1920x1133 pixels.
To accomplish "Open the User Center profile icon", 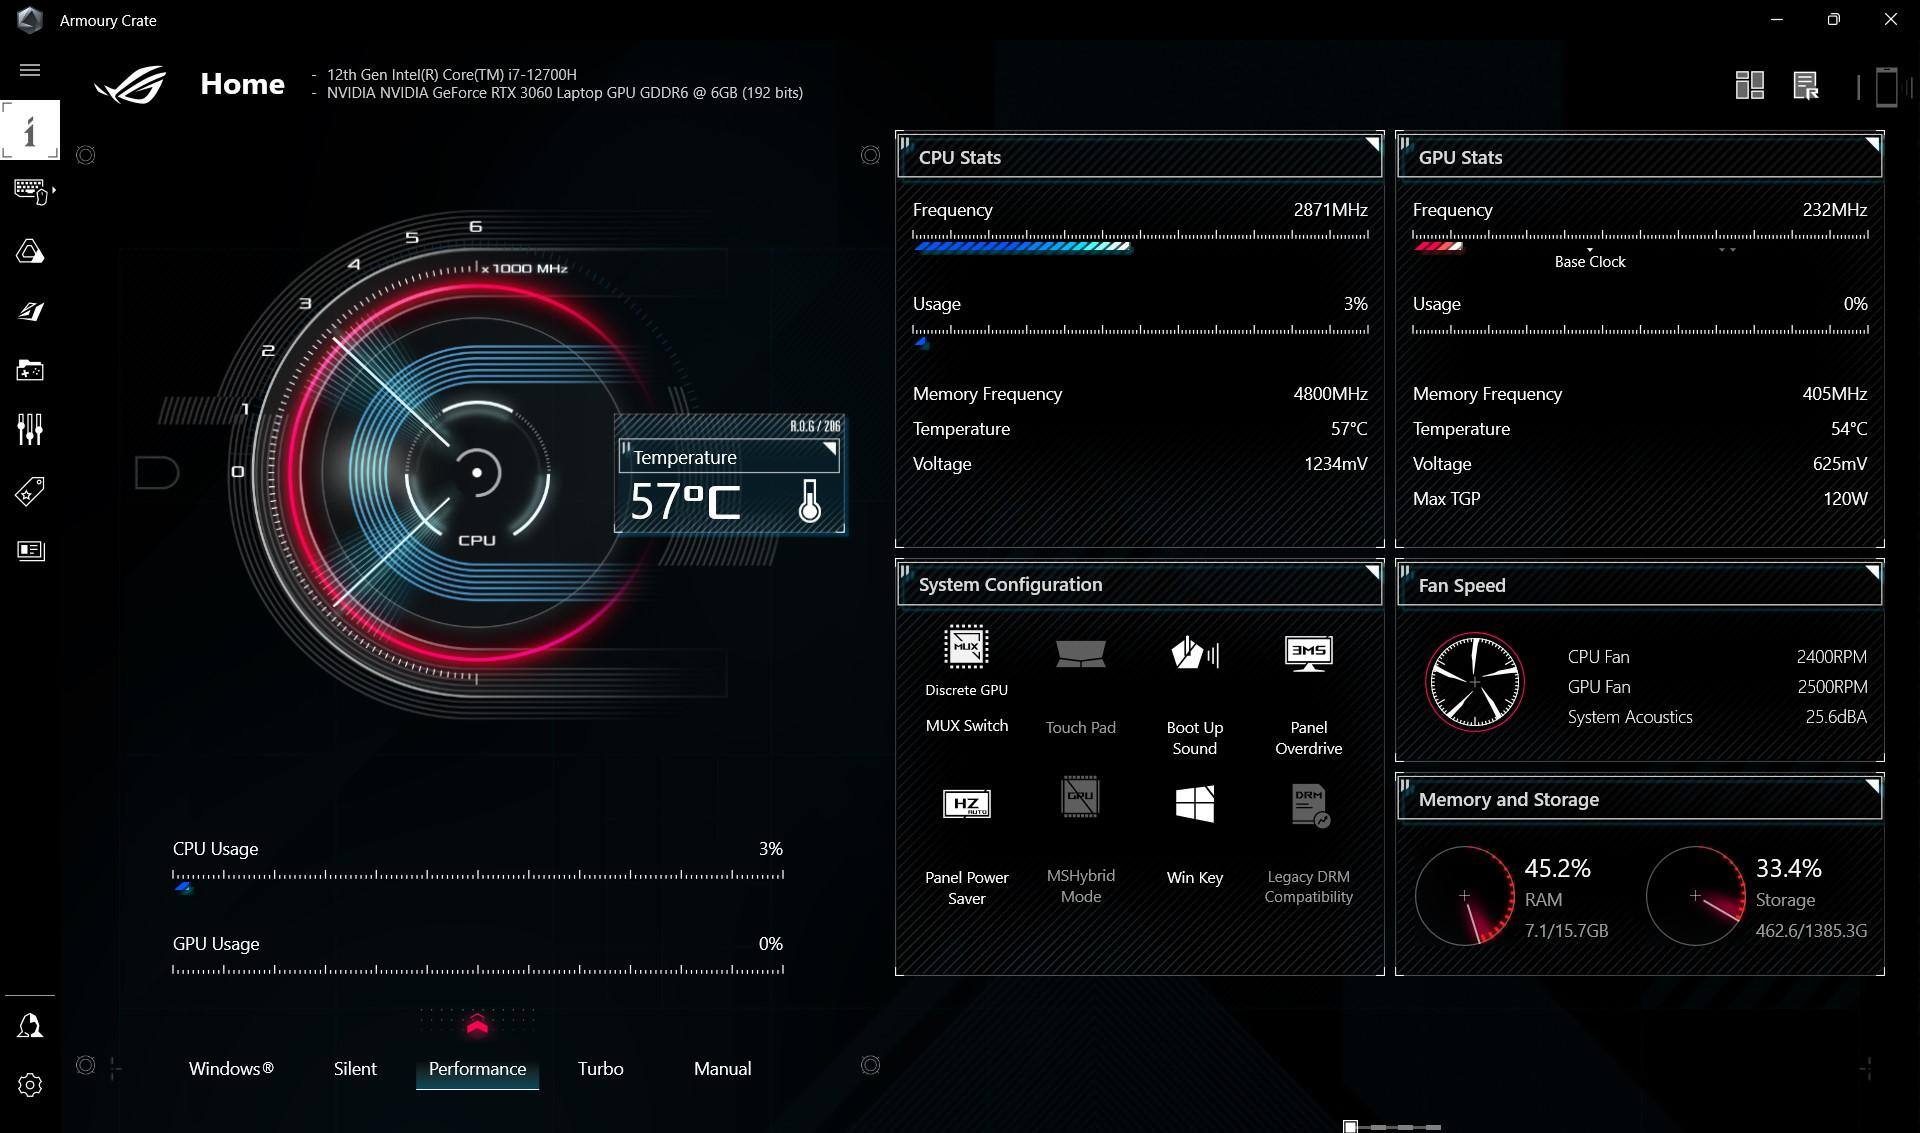I will 30,1025.
